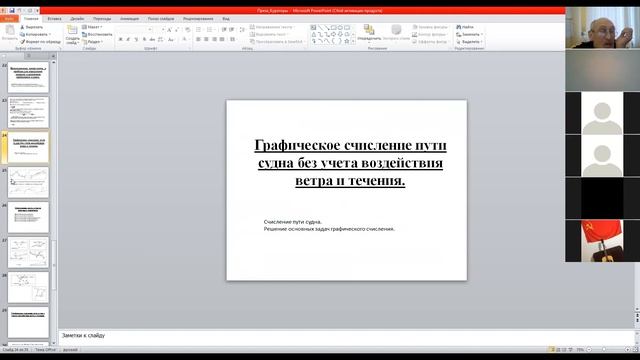Screen dimensions: 640x360
Task: Fit slide to current window
Action: [x=636, y=350]
